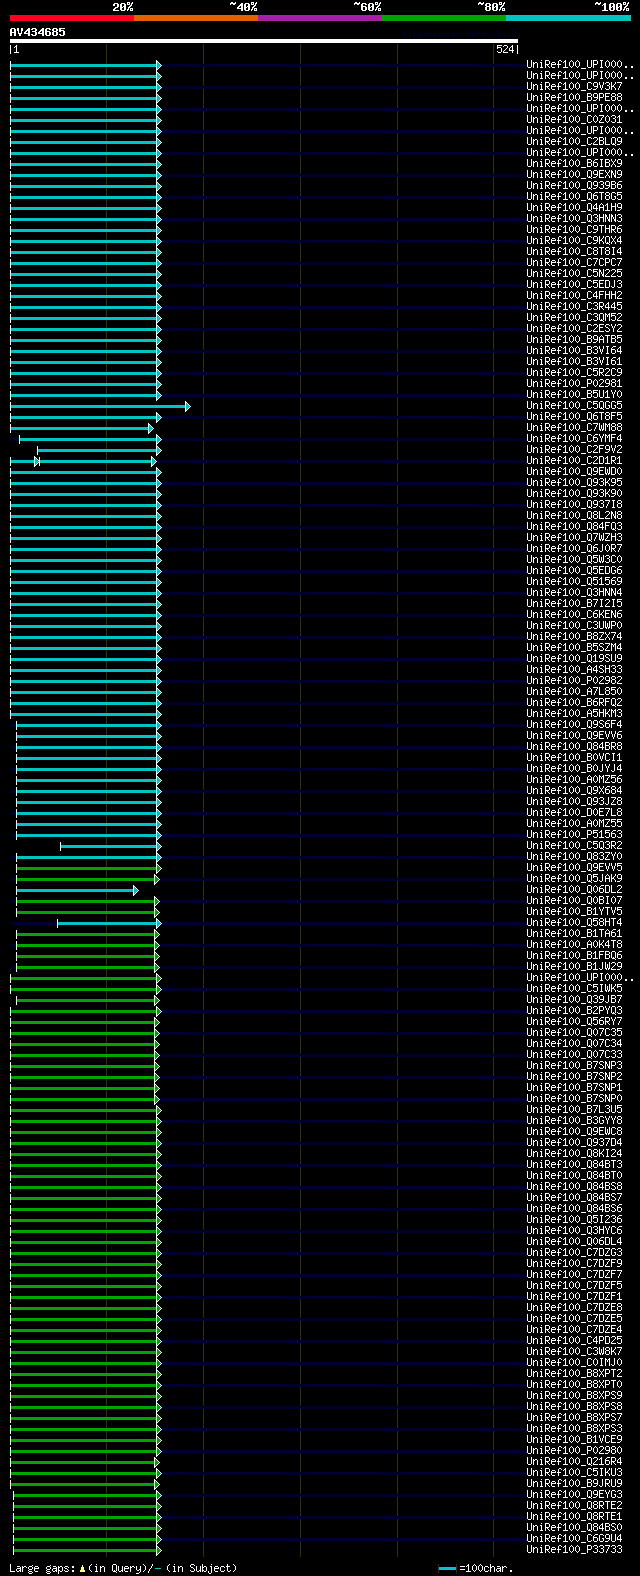Open hit UniRef100_D0E7L8

coord(575,813)
